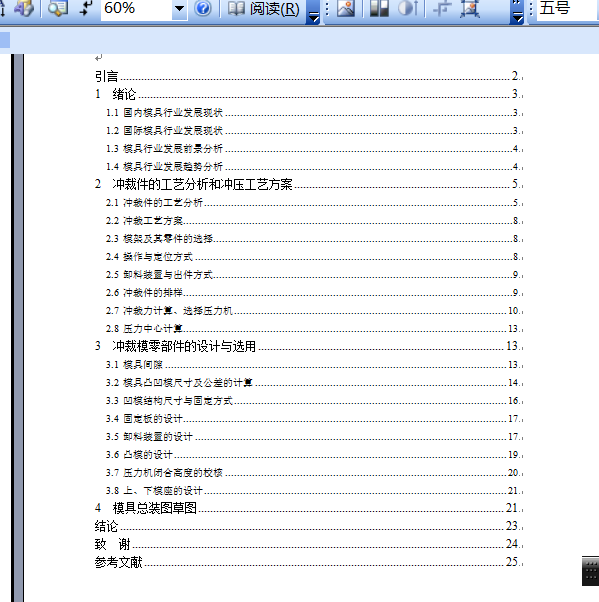Expand the zoom percentage dropdown arrow
The image size is (599, 602).
(179, 8)
